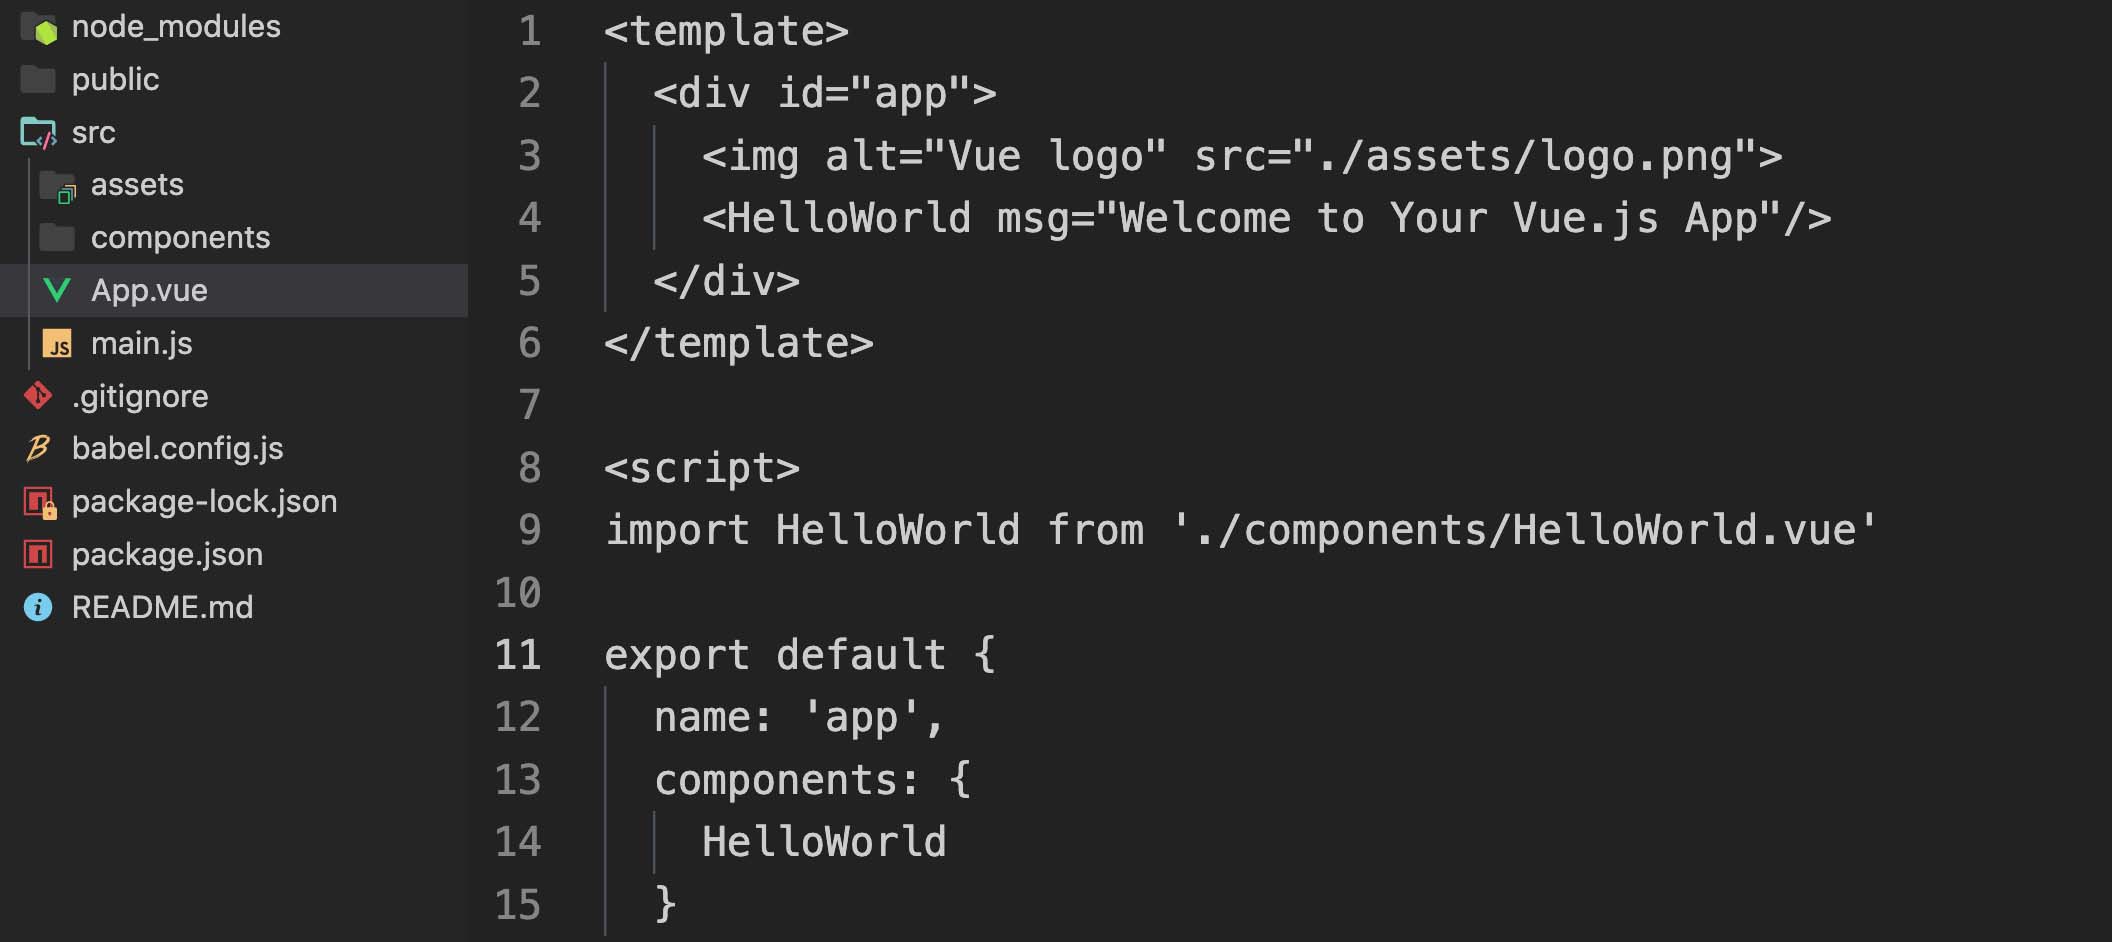Click the git icon next to .gitignore
This screenshot has height=942, width=2112.
point(37,395)
